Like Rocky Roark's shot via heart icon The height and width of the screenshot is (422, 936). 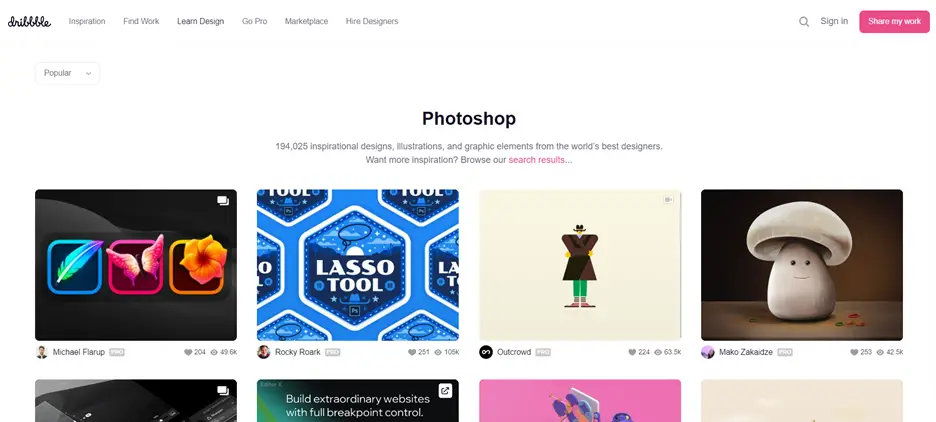pos(412,352)
